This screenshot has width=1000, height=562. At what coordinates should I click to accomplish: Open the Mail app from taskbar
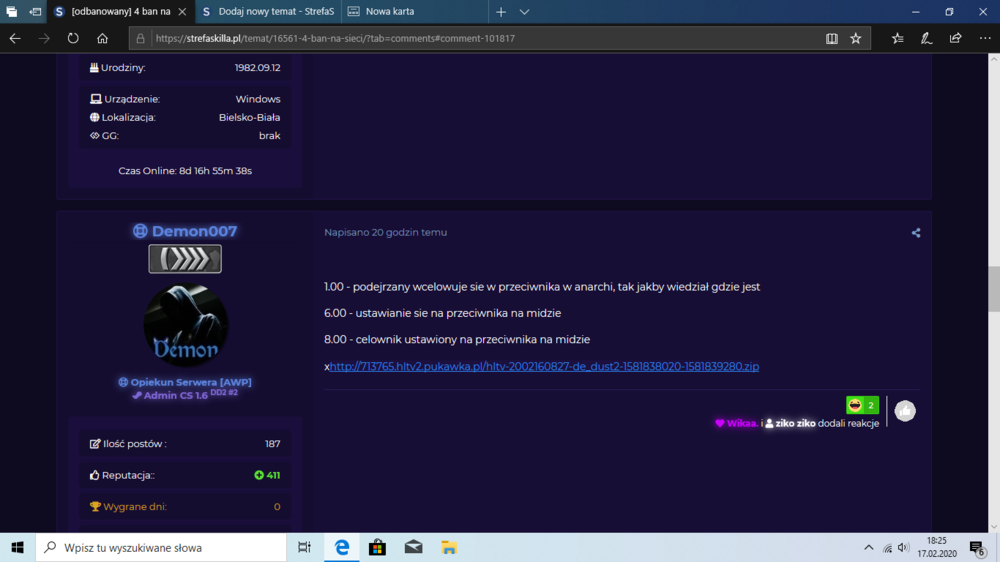tap(413, 547)
